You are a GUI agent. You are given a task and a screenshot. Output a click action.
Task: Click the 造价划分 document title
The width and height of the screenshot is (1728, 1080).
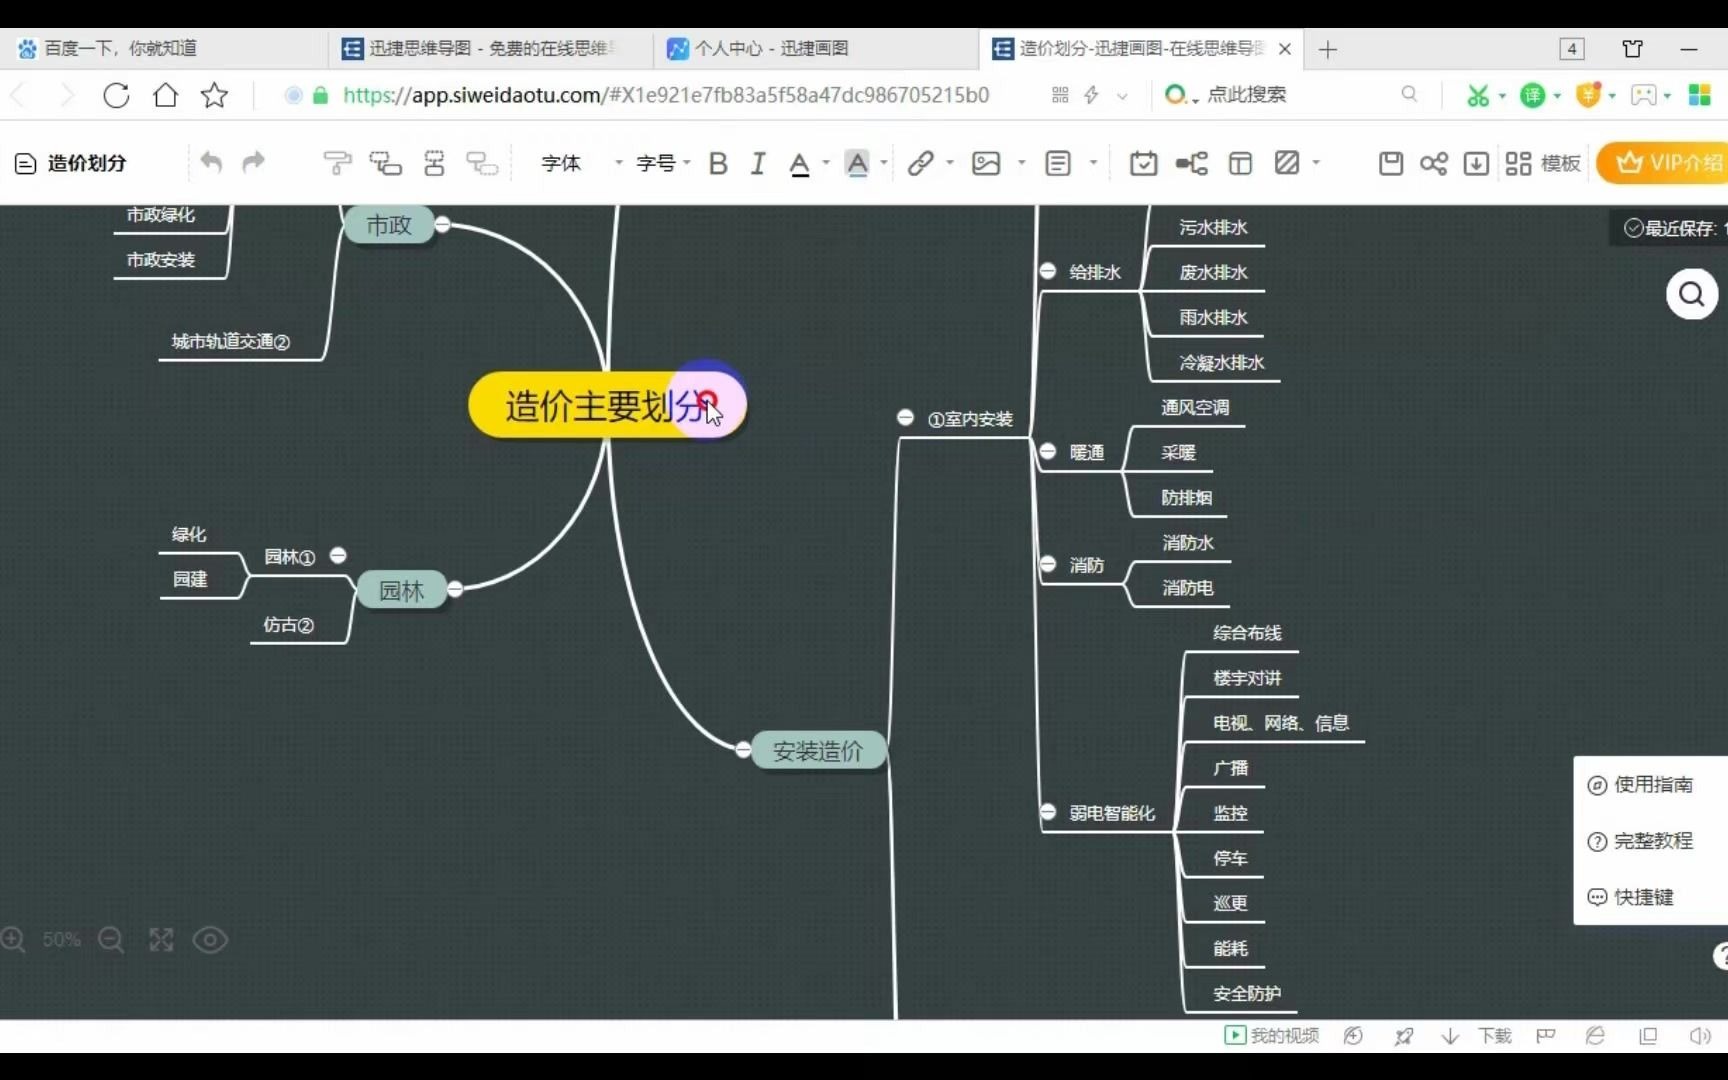[87, 163]
